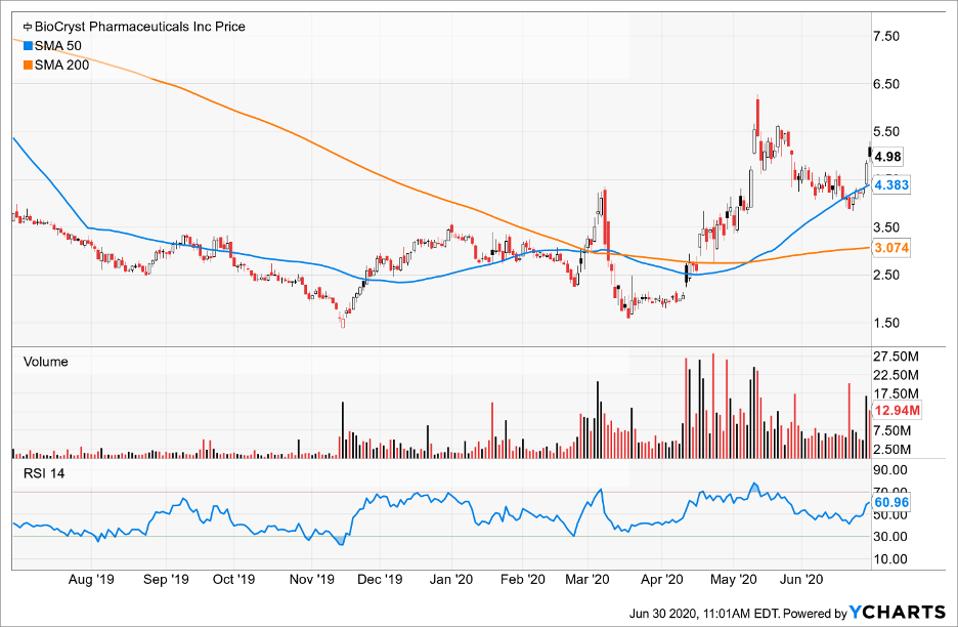Click the candlestick icon beside BioCryst legend

click(x=27, y=27)
